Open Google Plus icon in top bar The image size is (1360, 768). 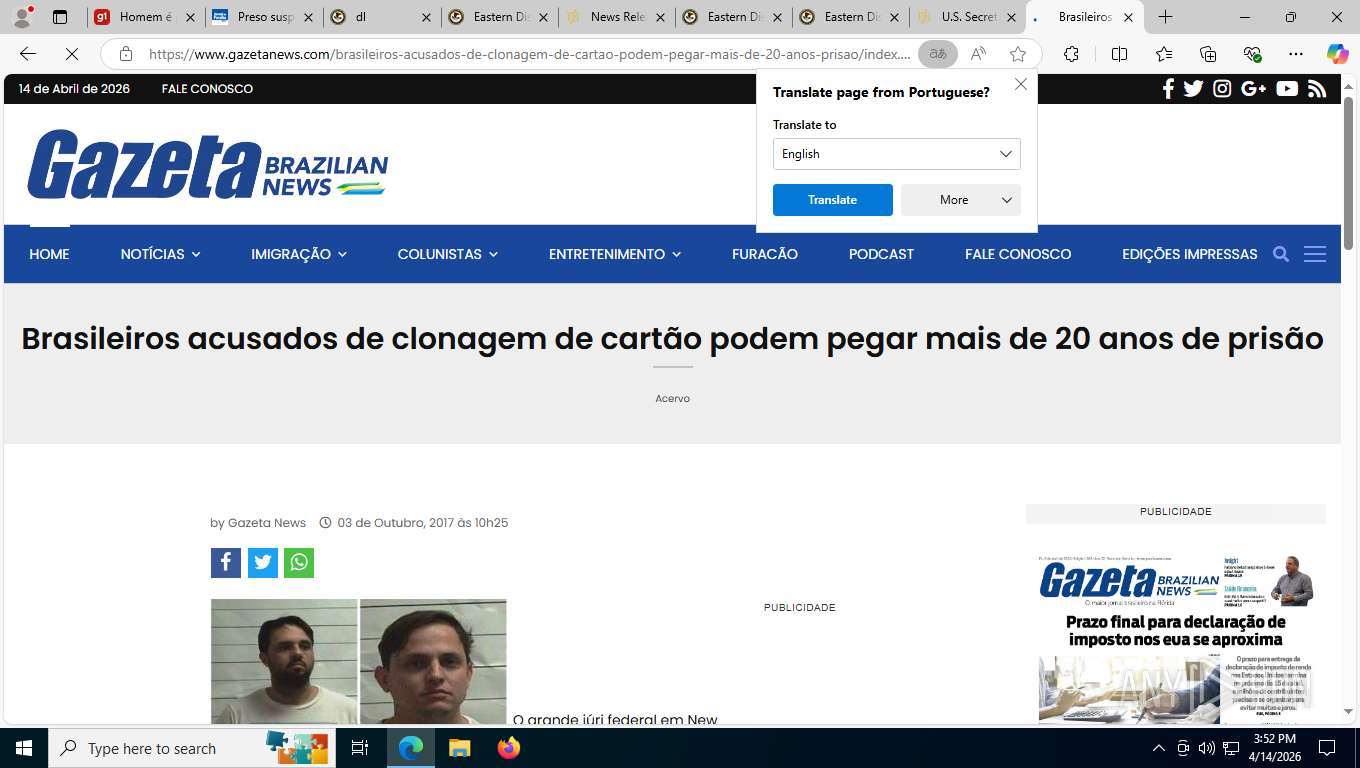tap(1253, 89)
